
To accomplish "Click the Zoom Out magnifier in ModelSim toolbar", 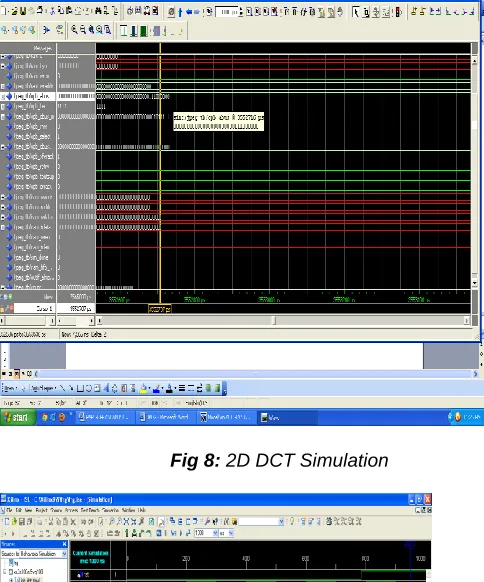I will click(x=83, y=30).
